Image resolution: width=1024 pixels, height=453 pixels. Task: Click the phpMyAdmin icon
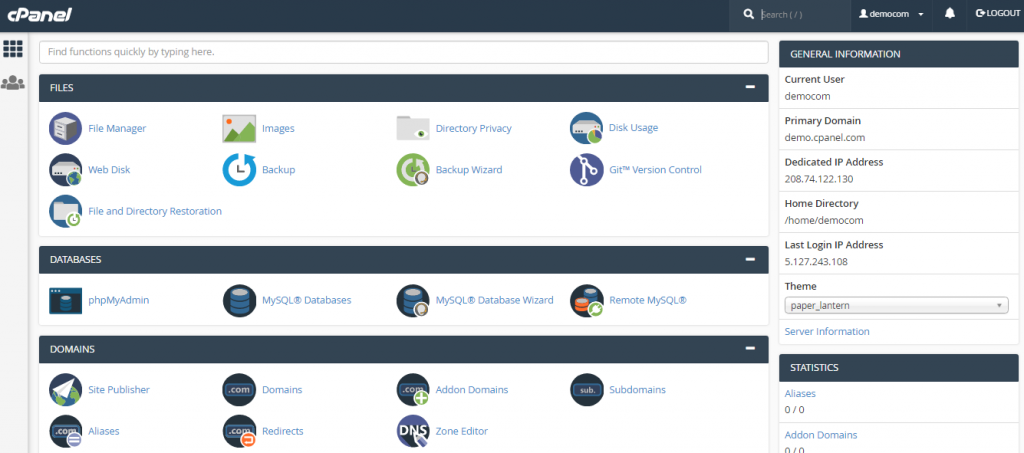(66, 300)
